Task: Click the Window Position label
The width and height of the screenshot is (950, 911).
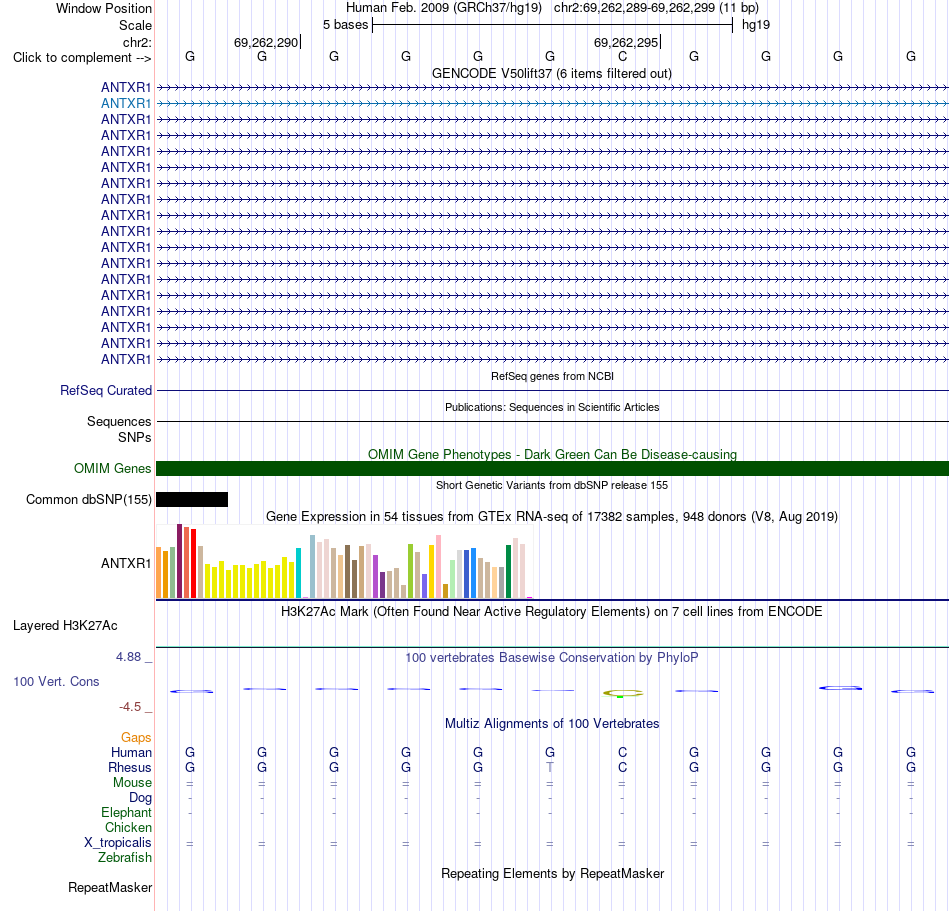Action: click(x=104, y=8)
